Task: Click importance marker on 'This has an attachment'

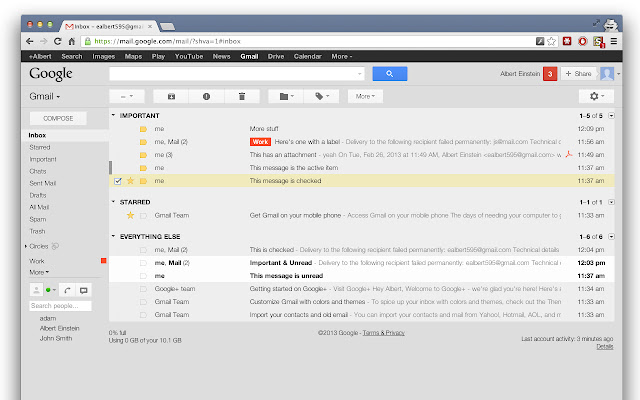Action: pyautogui.click(x=143, y=155)
